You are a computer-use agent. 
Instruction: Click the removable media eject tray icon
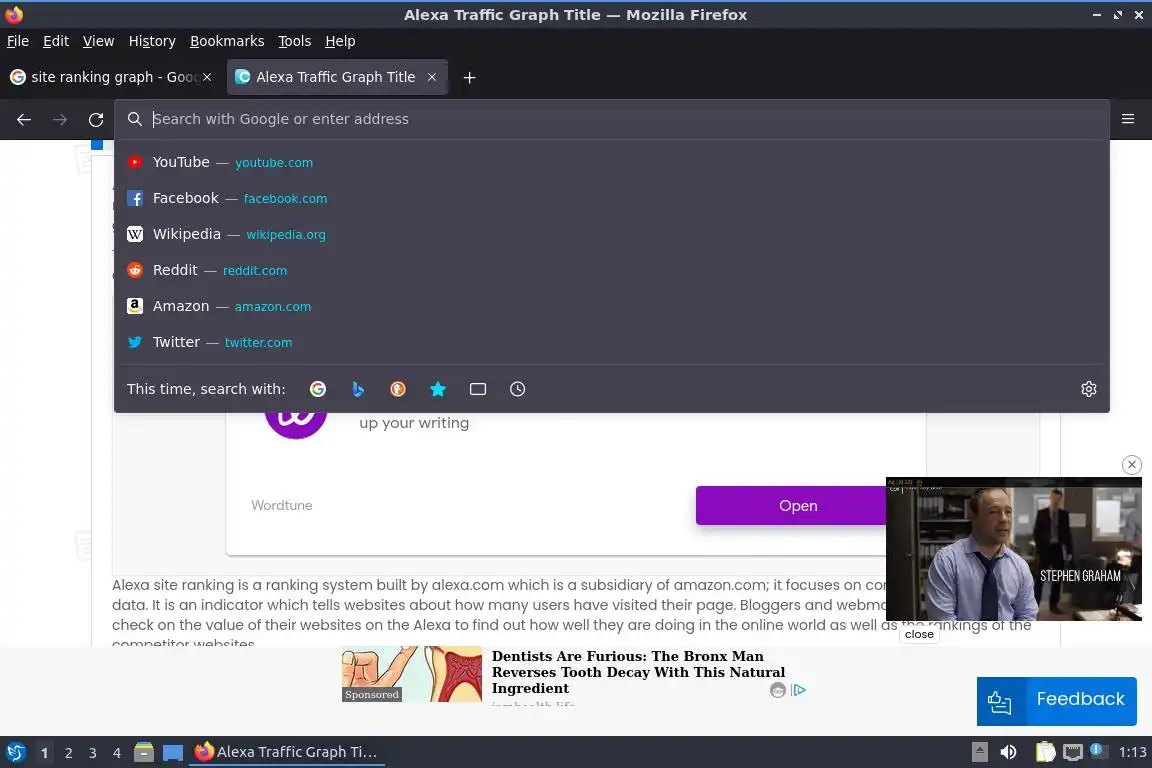click(980, 752)
